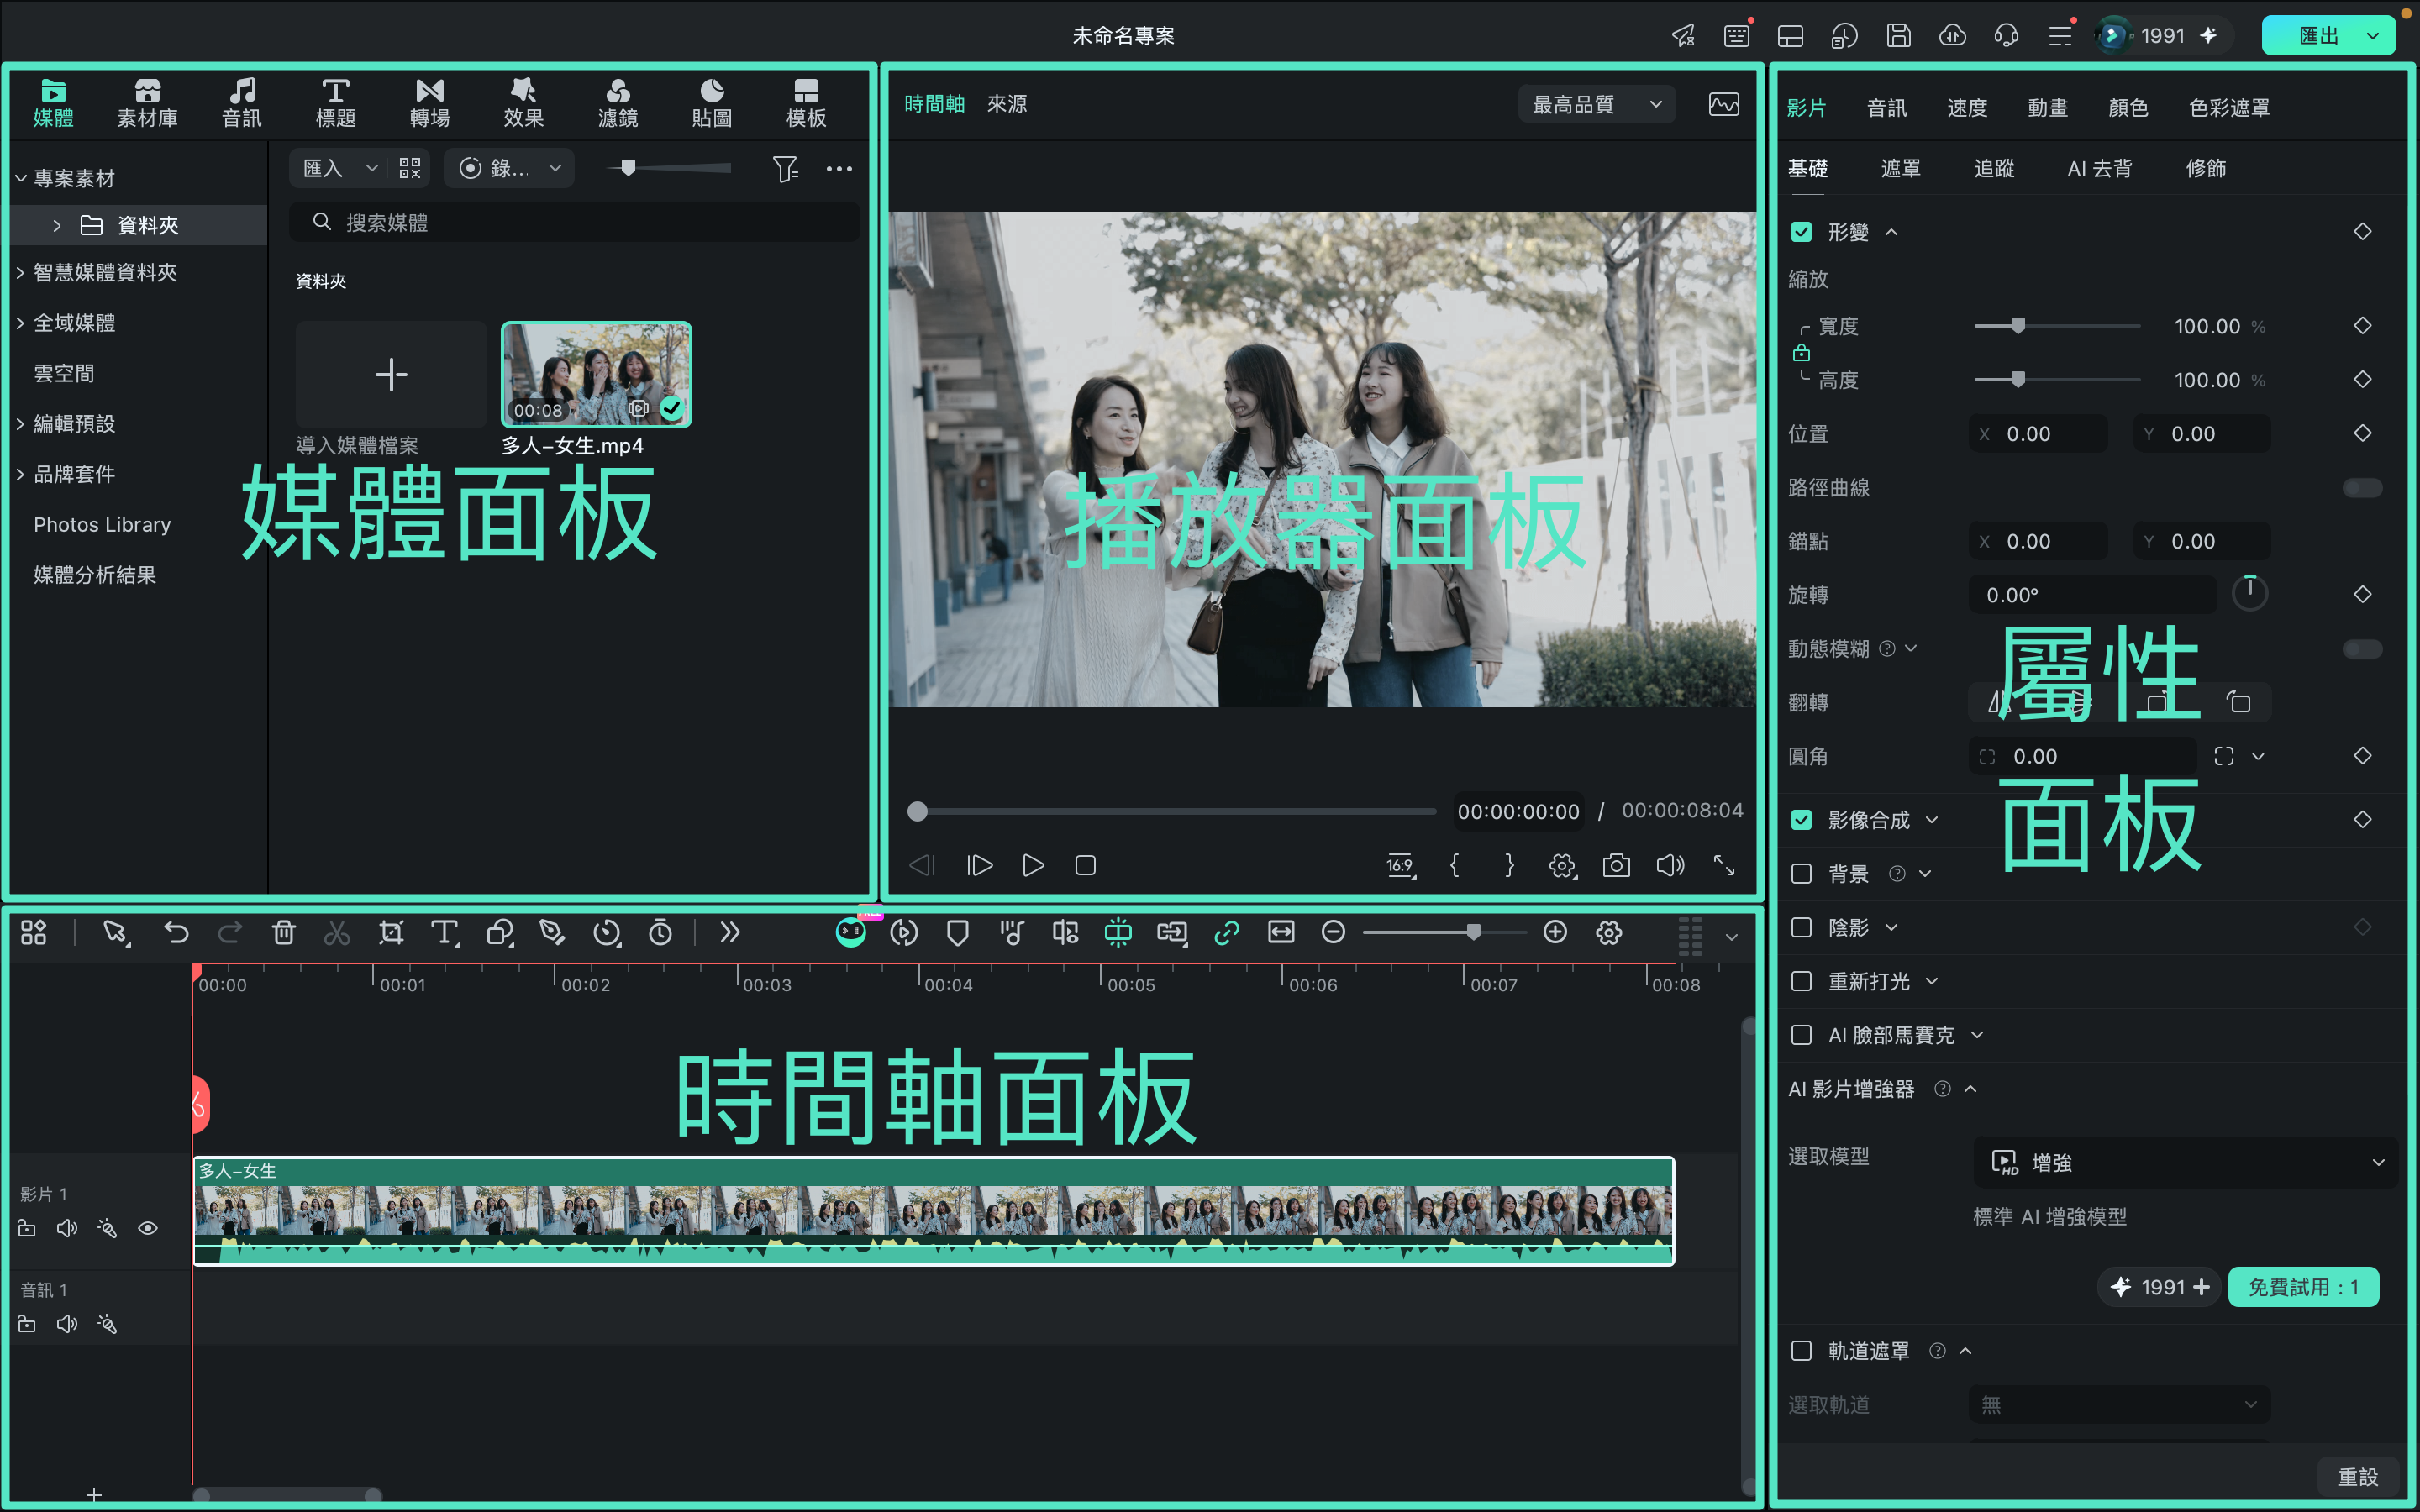The image size is (2420, 1512).
Task: Click the undo arrow in timeline toolbar
Action: pyautogui.click(x=176, y=932)
